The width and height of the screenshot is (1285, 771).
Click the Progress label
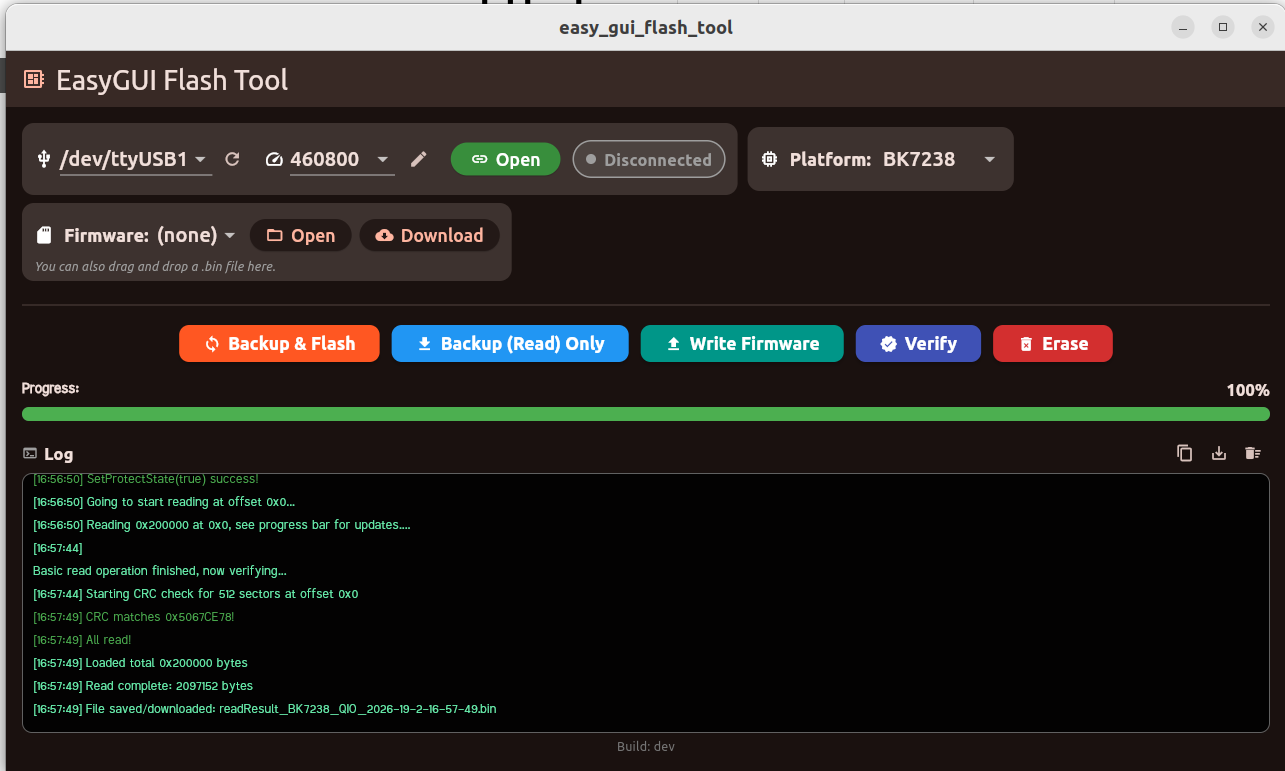pyautogui.click(x=50, y=388)
